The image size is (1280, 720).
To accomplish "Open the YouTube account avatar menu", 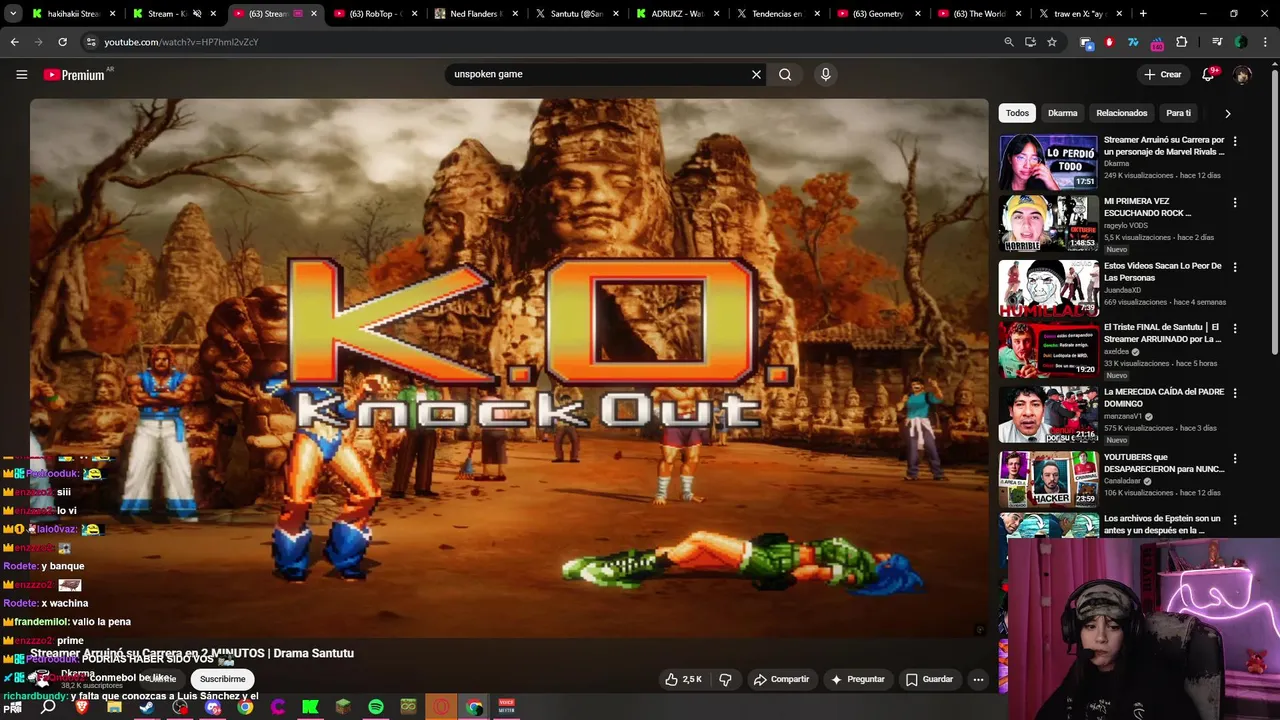I will pos(1242,75).
